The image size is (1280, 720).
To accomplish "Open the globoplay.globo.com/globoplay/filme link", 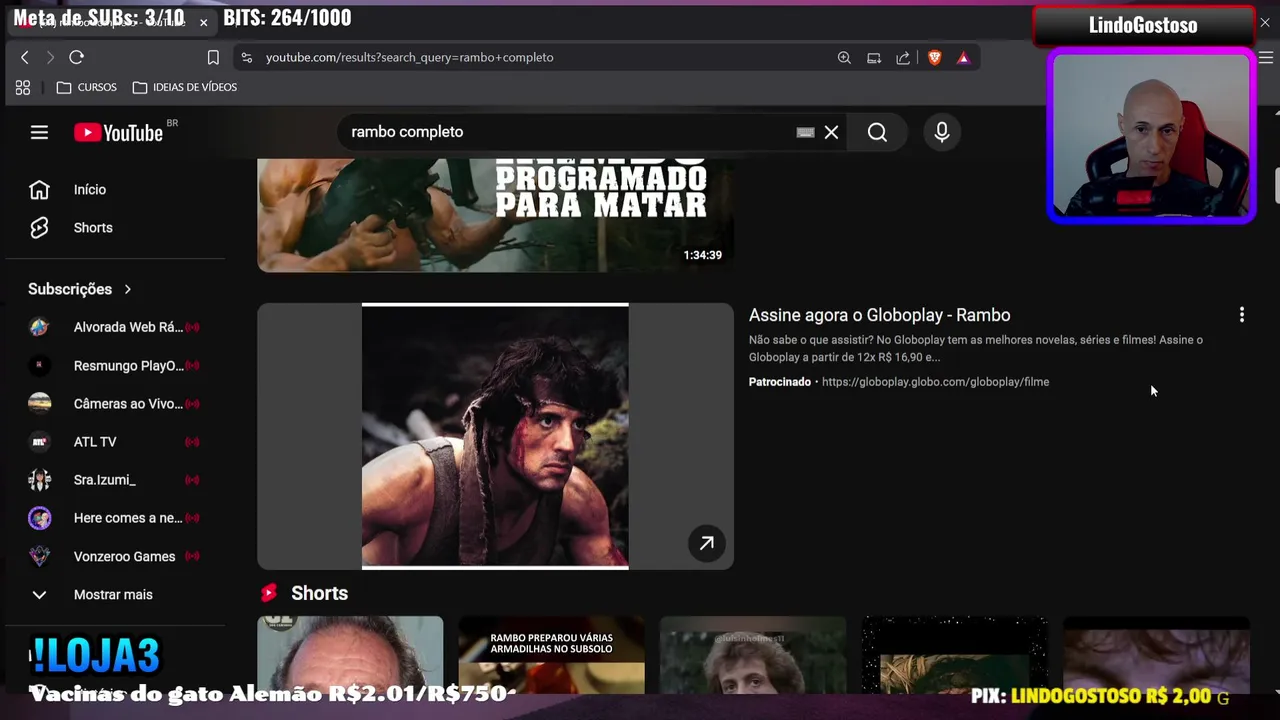I will coord(935,382).
